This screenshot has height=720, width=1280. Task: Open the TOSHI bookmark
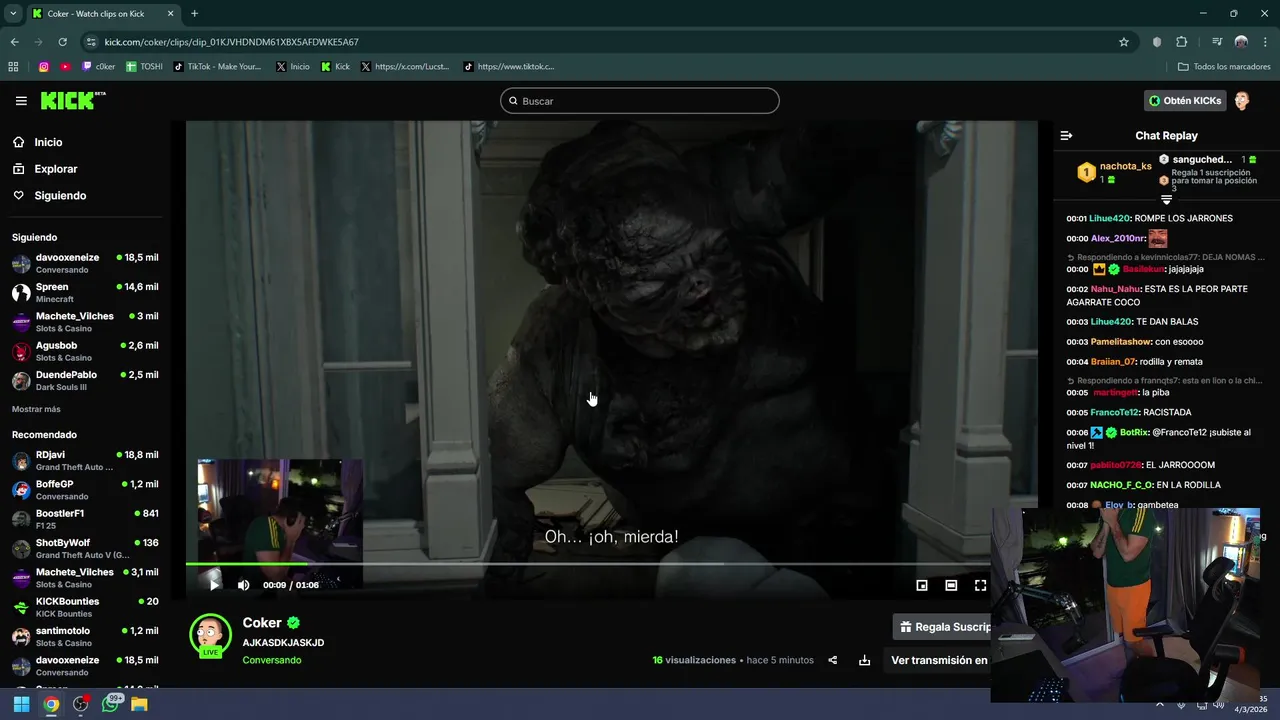pos(144,67)
